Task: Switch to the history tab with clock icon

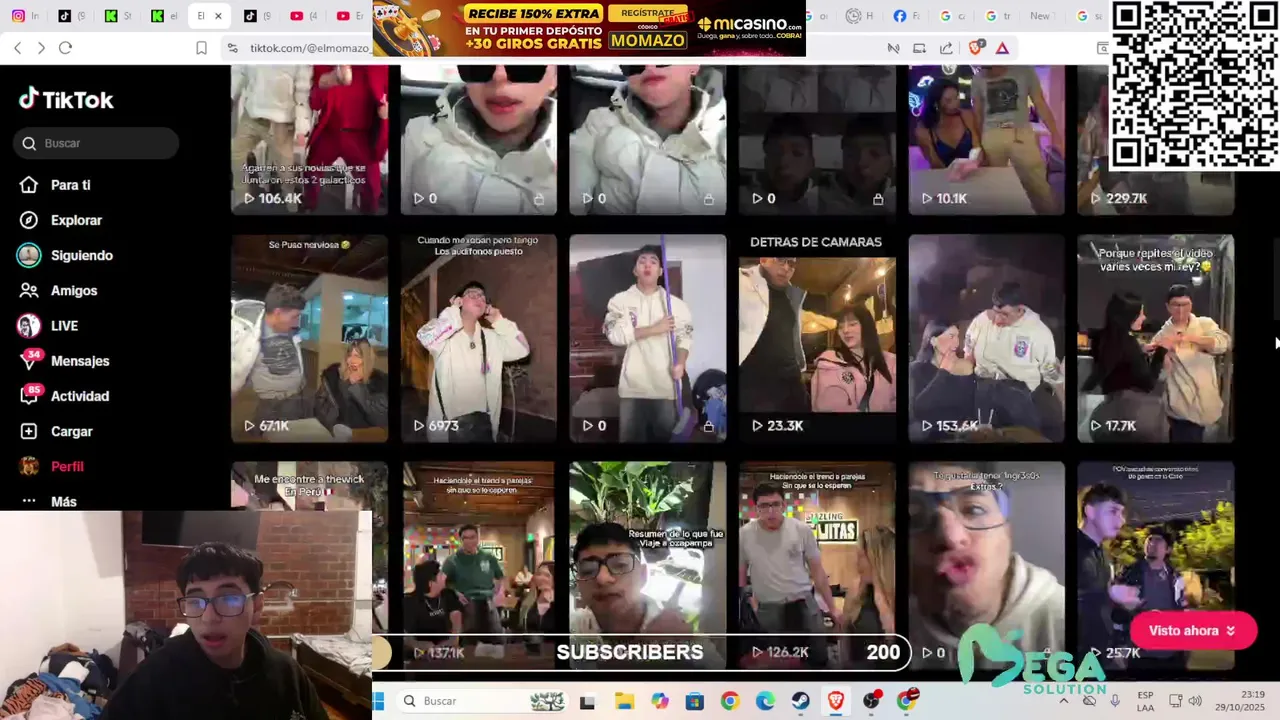Action: pos(859,16)
